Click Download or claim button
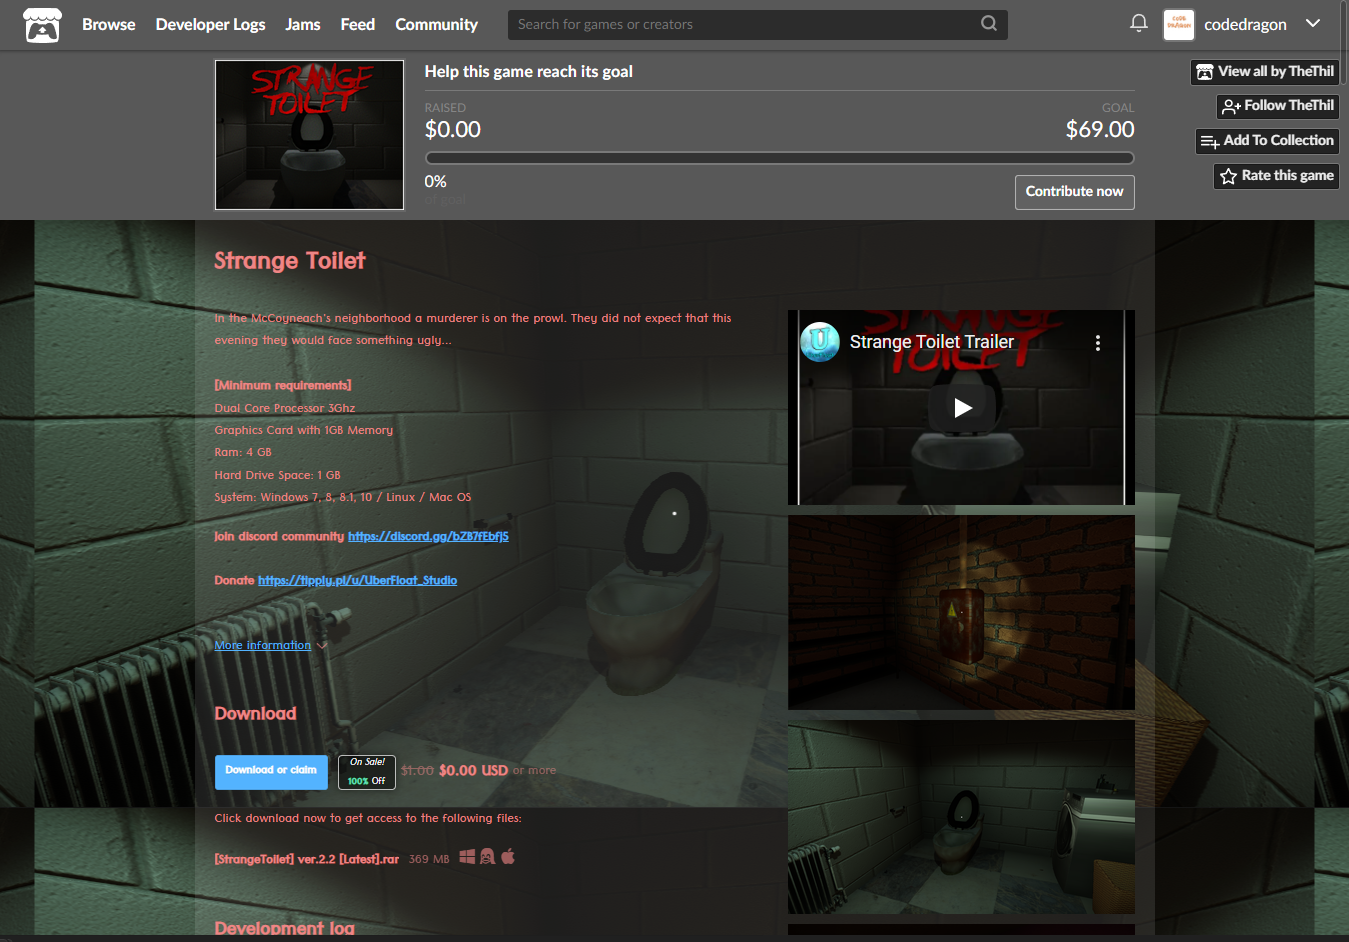Image resolution: width=1349 pixels, height=942 pixels. (271, 772)
